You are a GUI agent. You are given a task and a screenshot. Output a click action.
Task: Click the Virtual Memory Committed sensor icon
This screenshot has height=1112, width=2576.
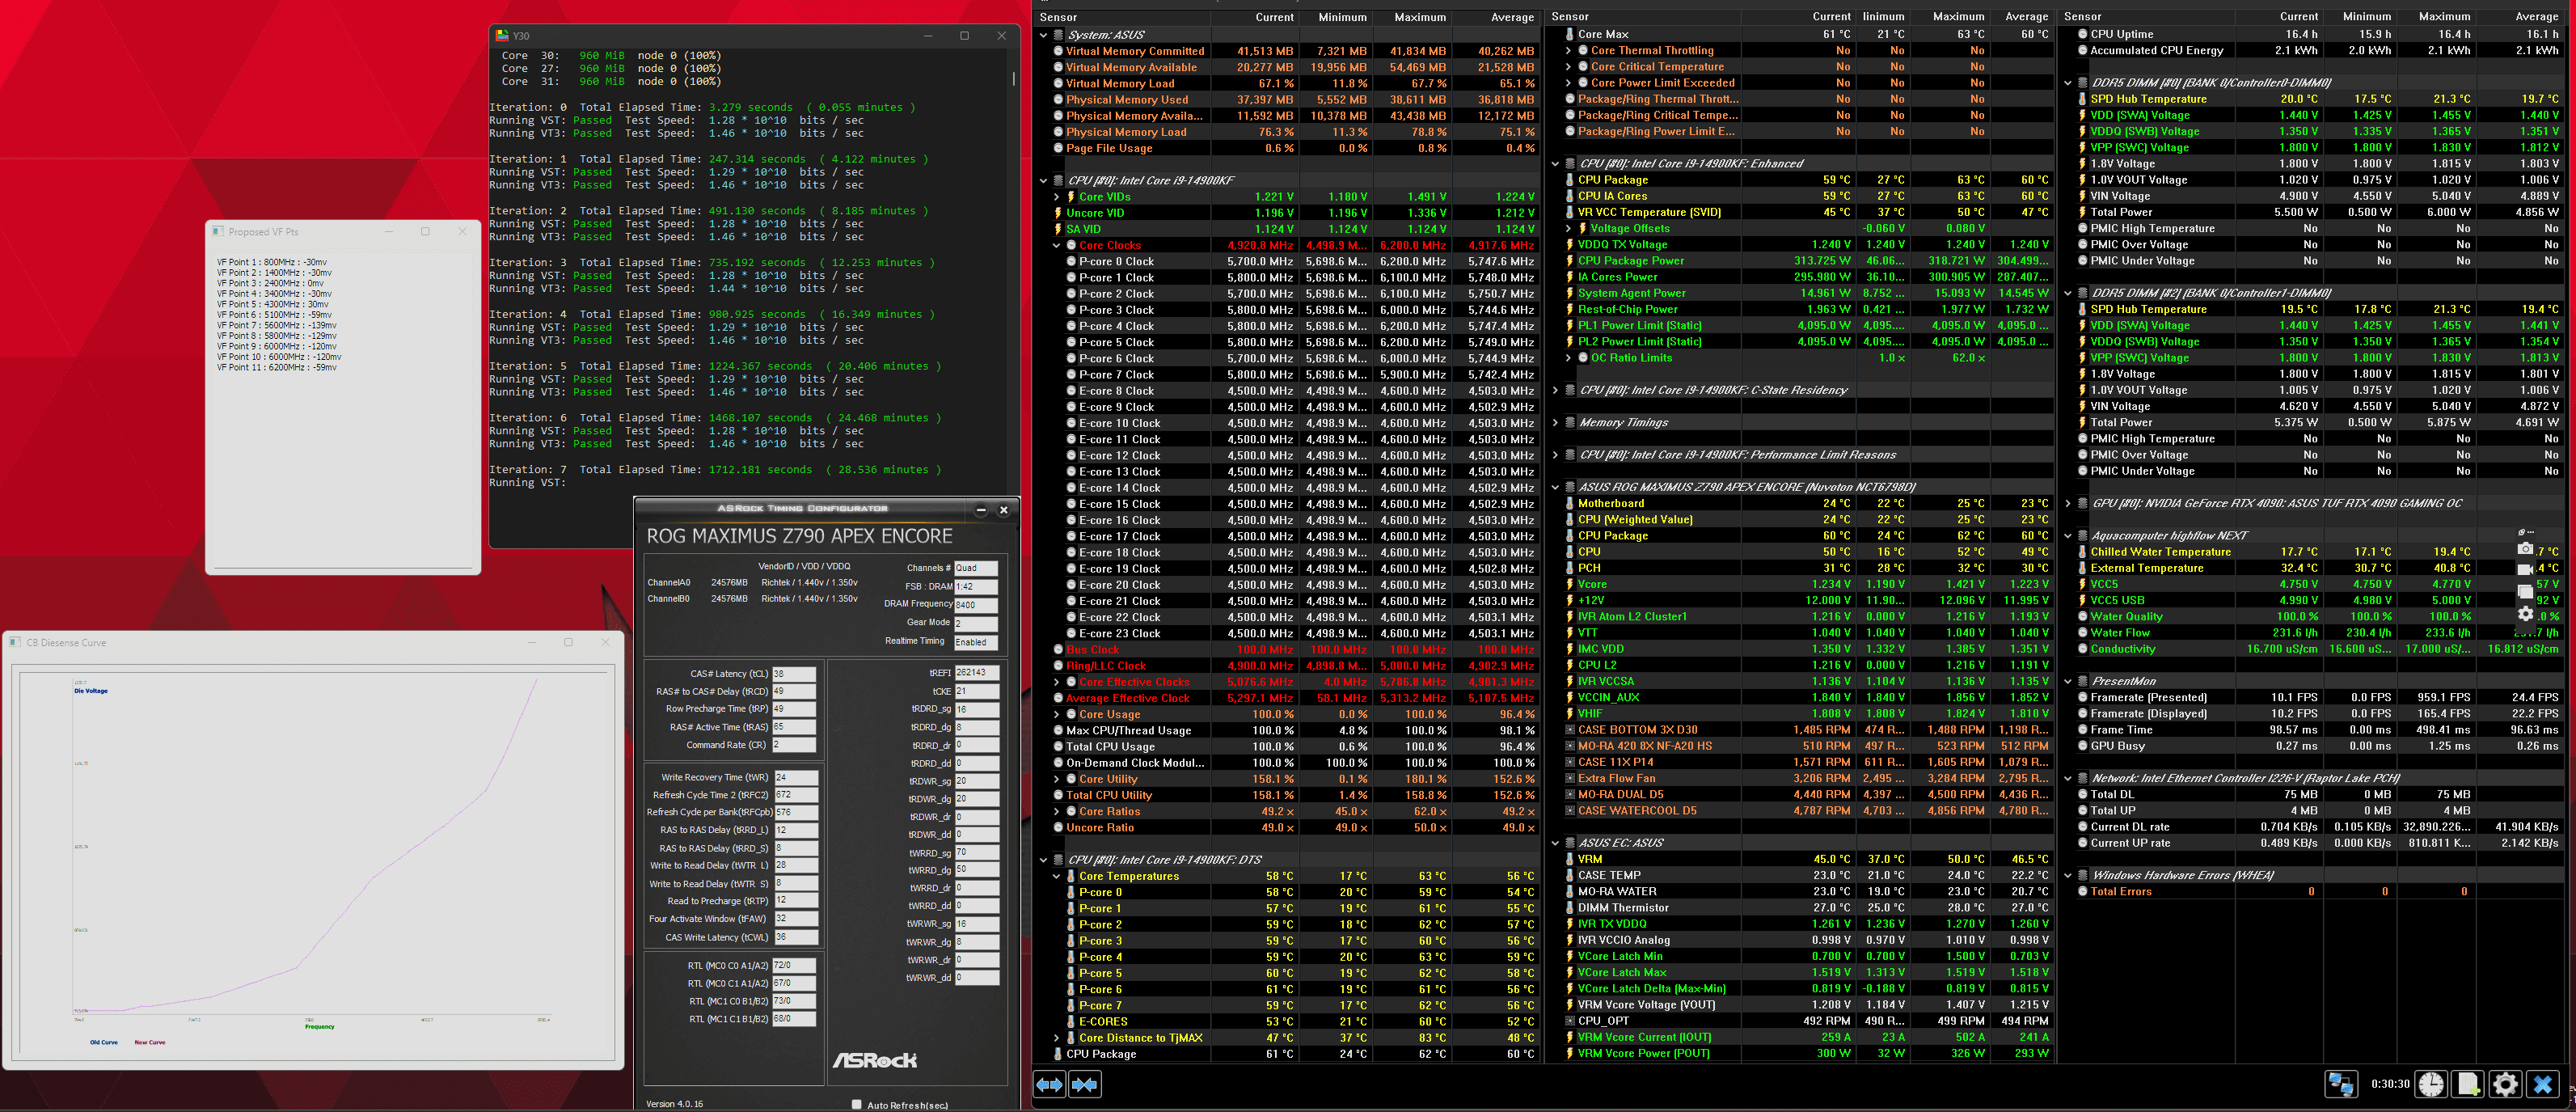(1058, 51)
